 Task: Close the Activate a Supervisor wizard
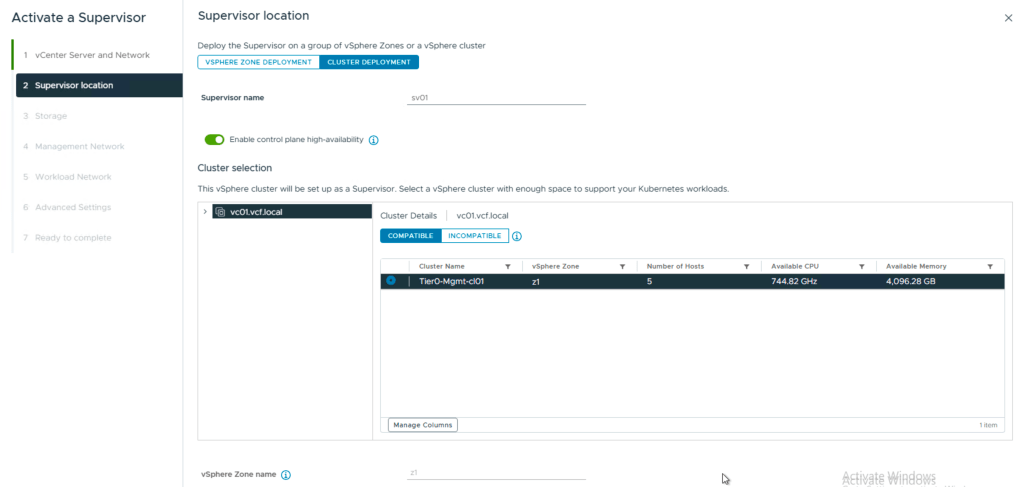pos(1008,18)
